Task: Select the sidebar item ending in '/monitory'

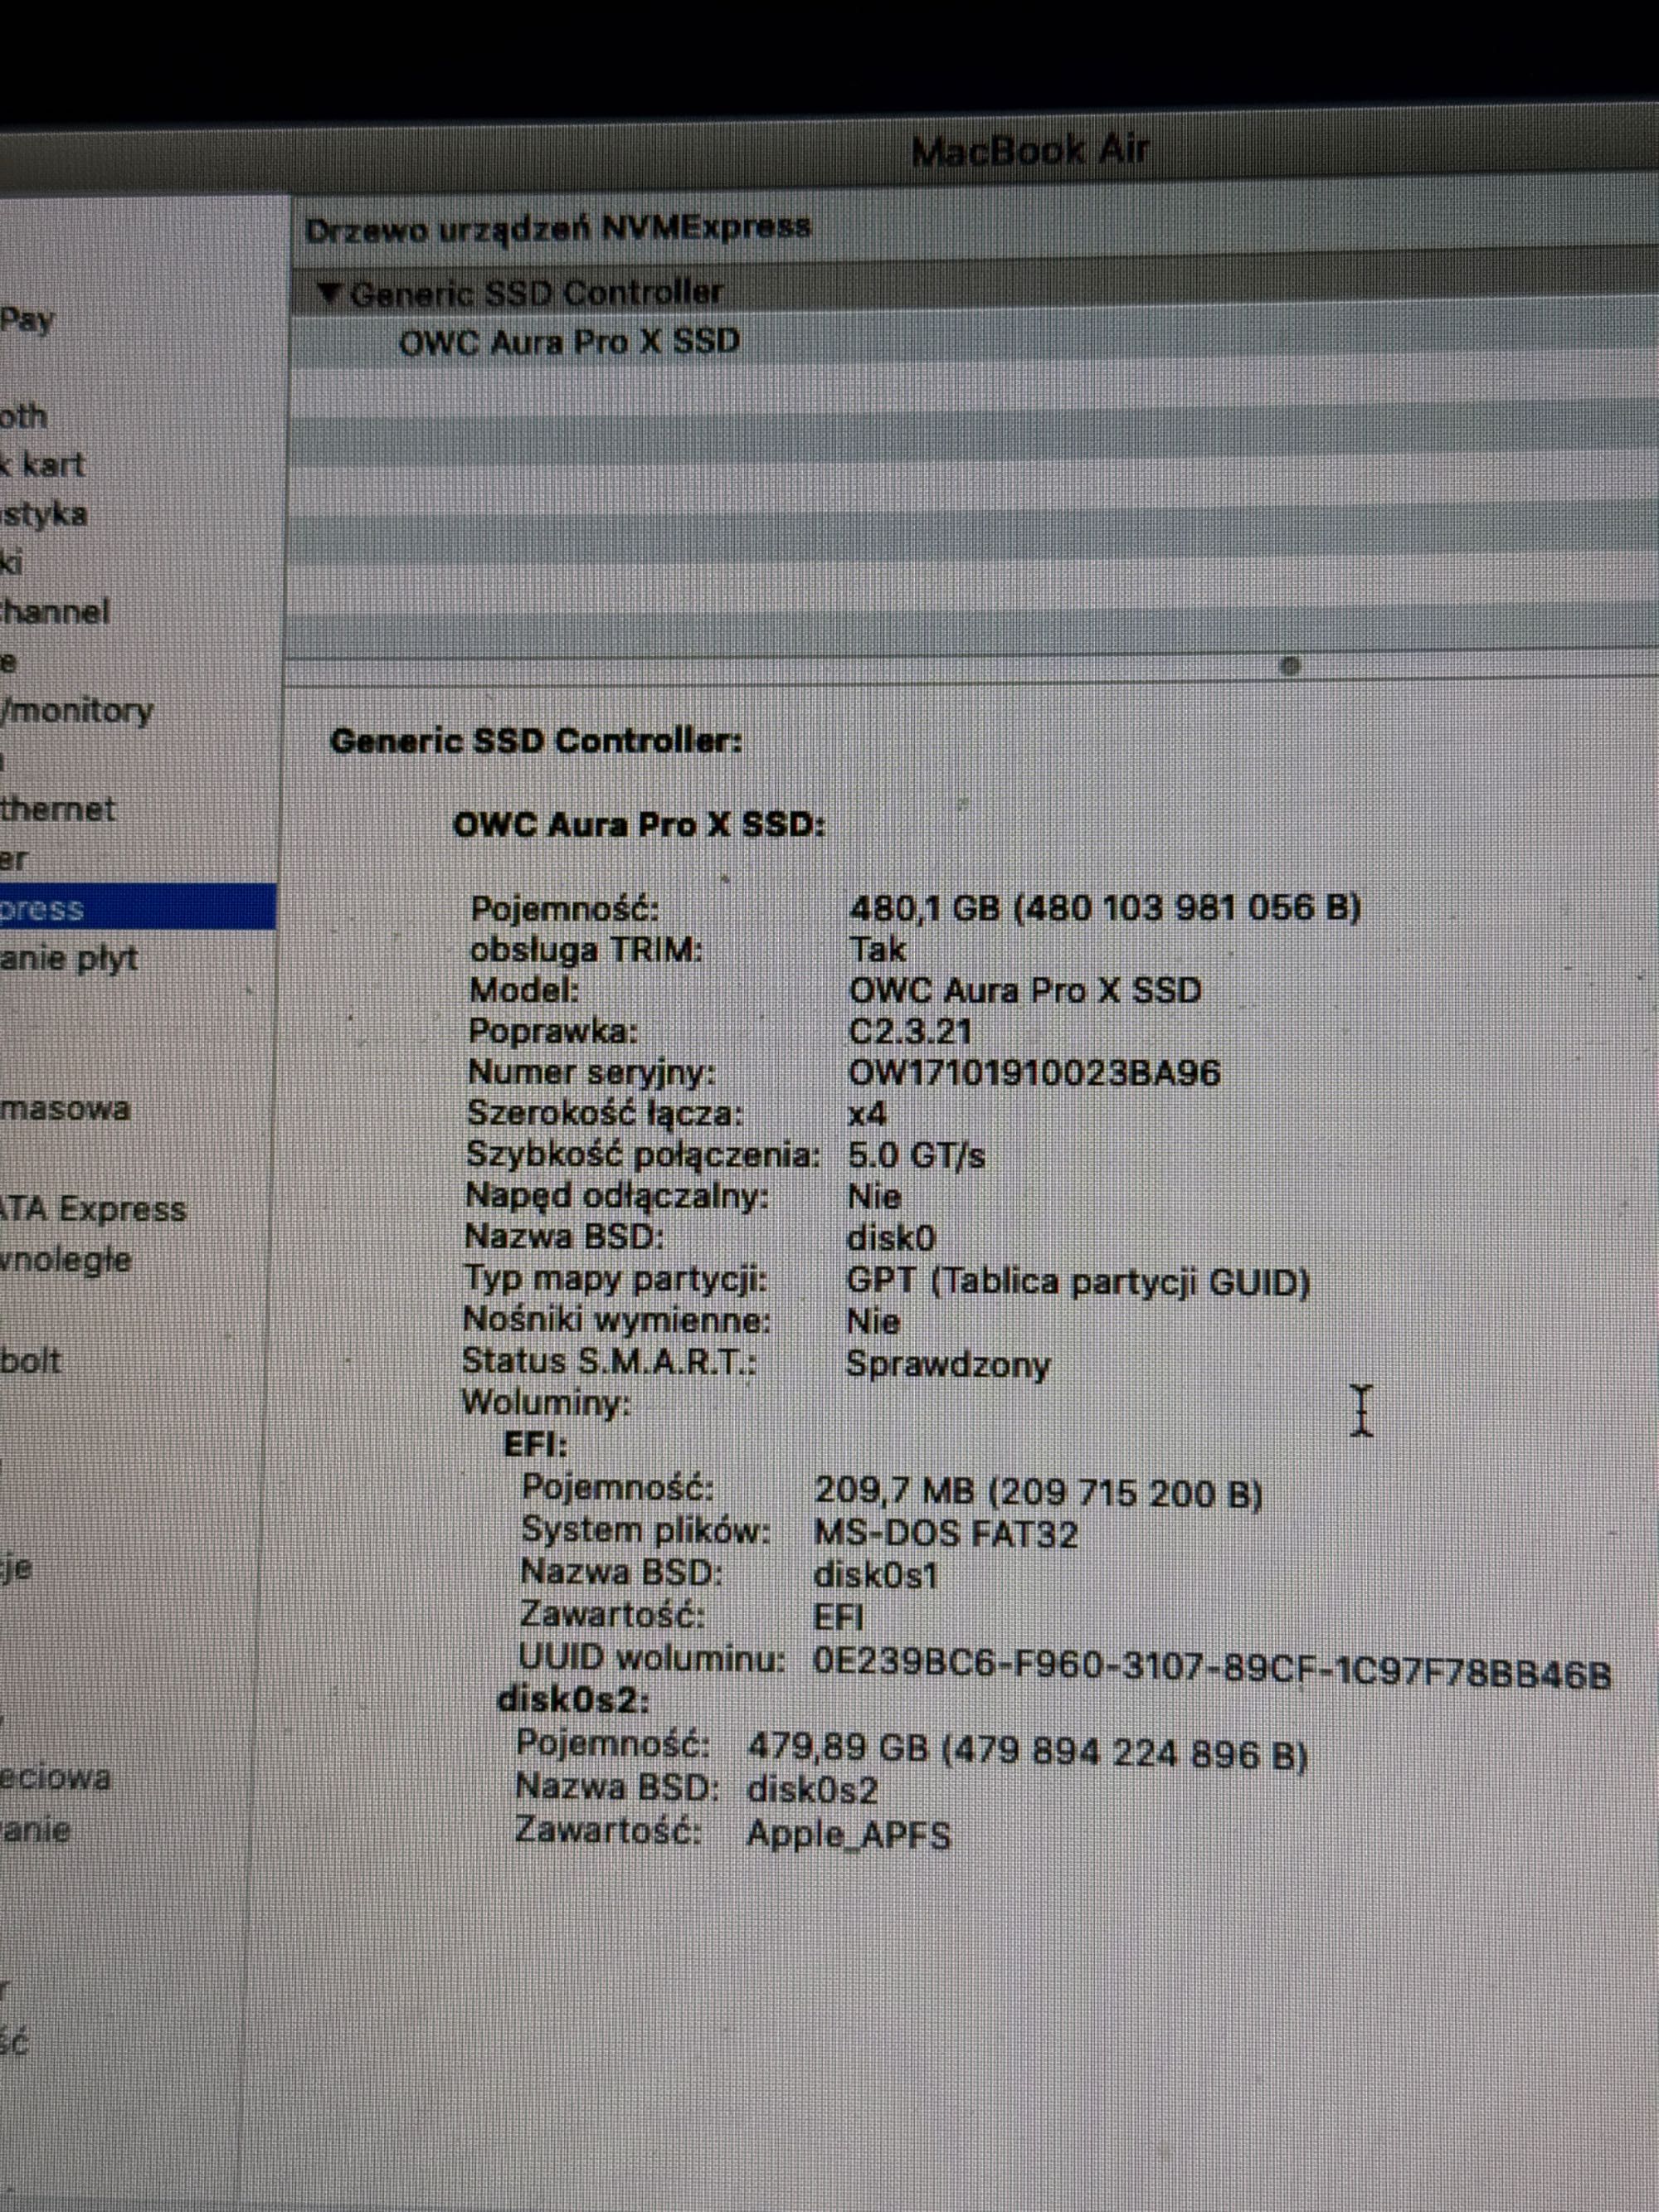Action: 77,711
